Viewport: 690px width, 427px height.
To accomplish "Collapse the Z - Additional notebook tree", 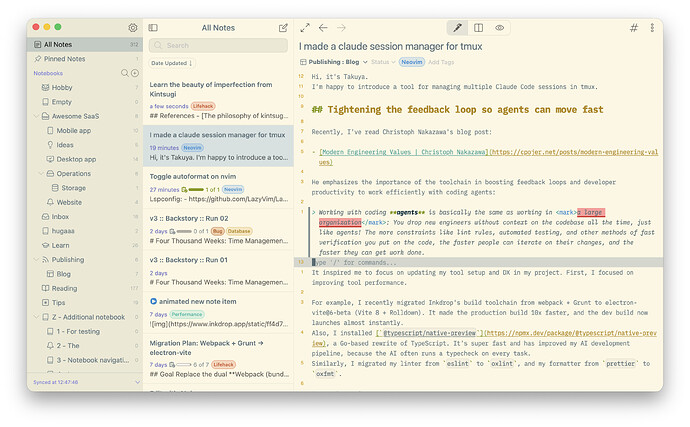I will [x=36, y=317].
